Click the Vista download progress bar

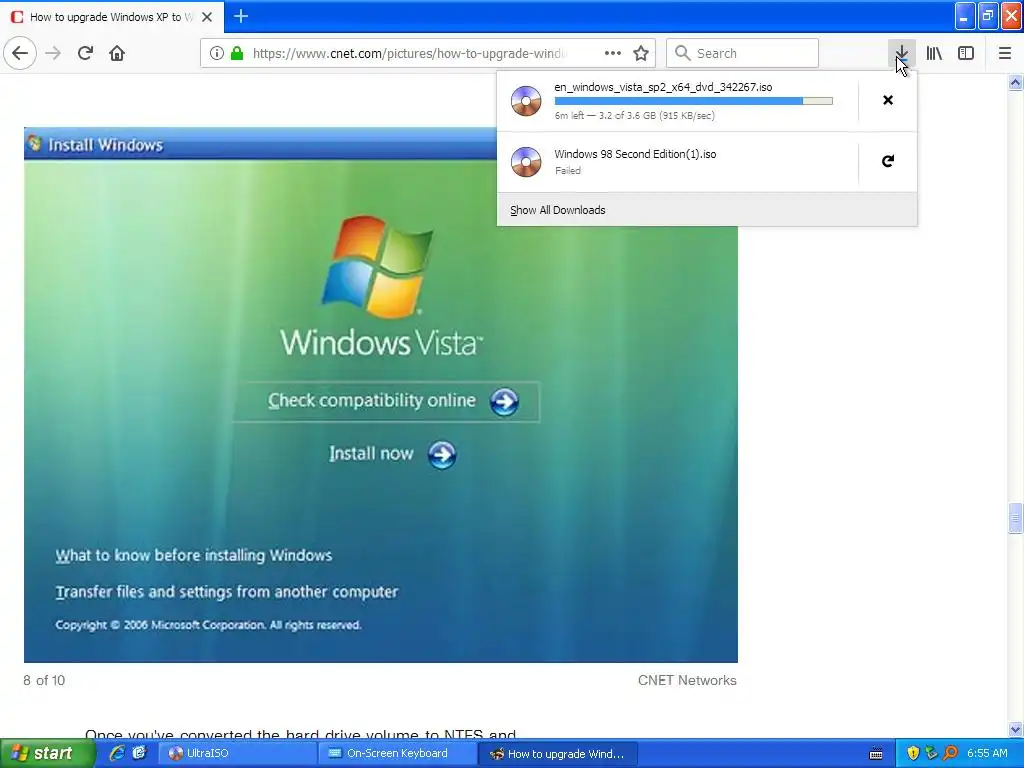coord(694,101)
